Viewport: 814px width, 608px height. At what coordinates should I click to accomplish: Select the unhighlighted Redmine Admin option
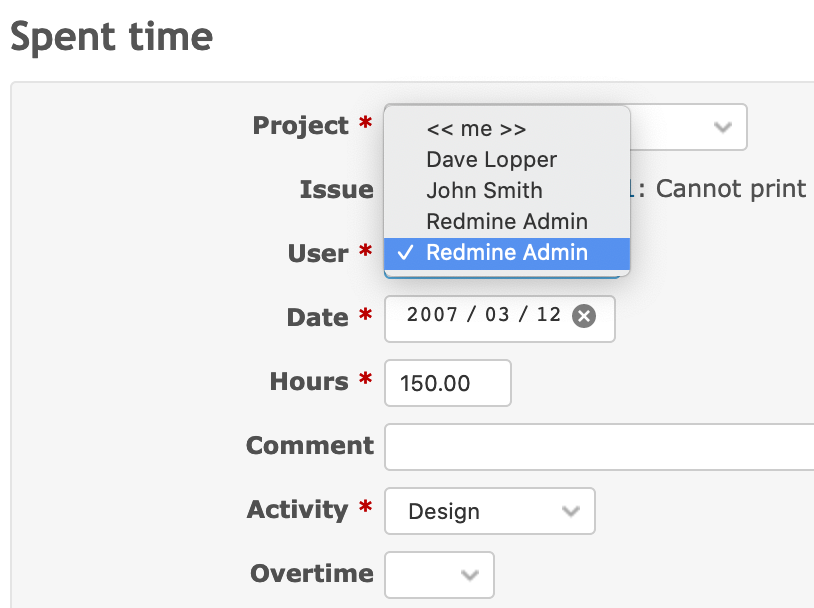pyautogui.click(x=507, y=222)
